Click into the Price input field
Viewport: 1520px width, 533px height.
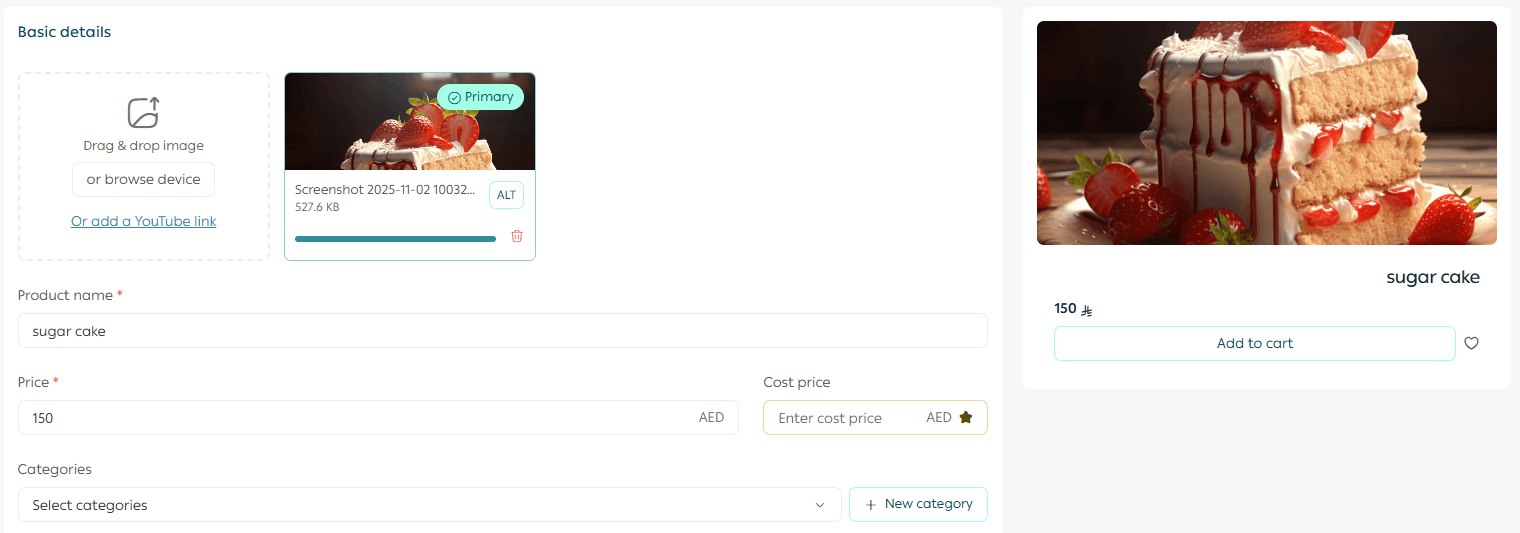[360, 418]
